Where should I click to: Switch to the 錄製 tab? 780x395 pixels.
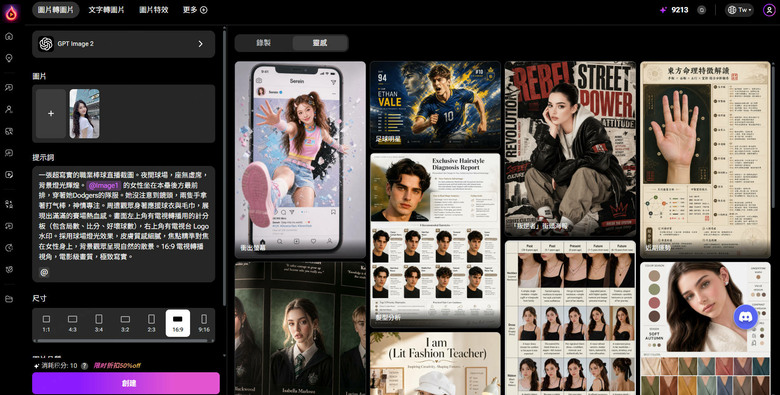click(264, 43)
